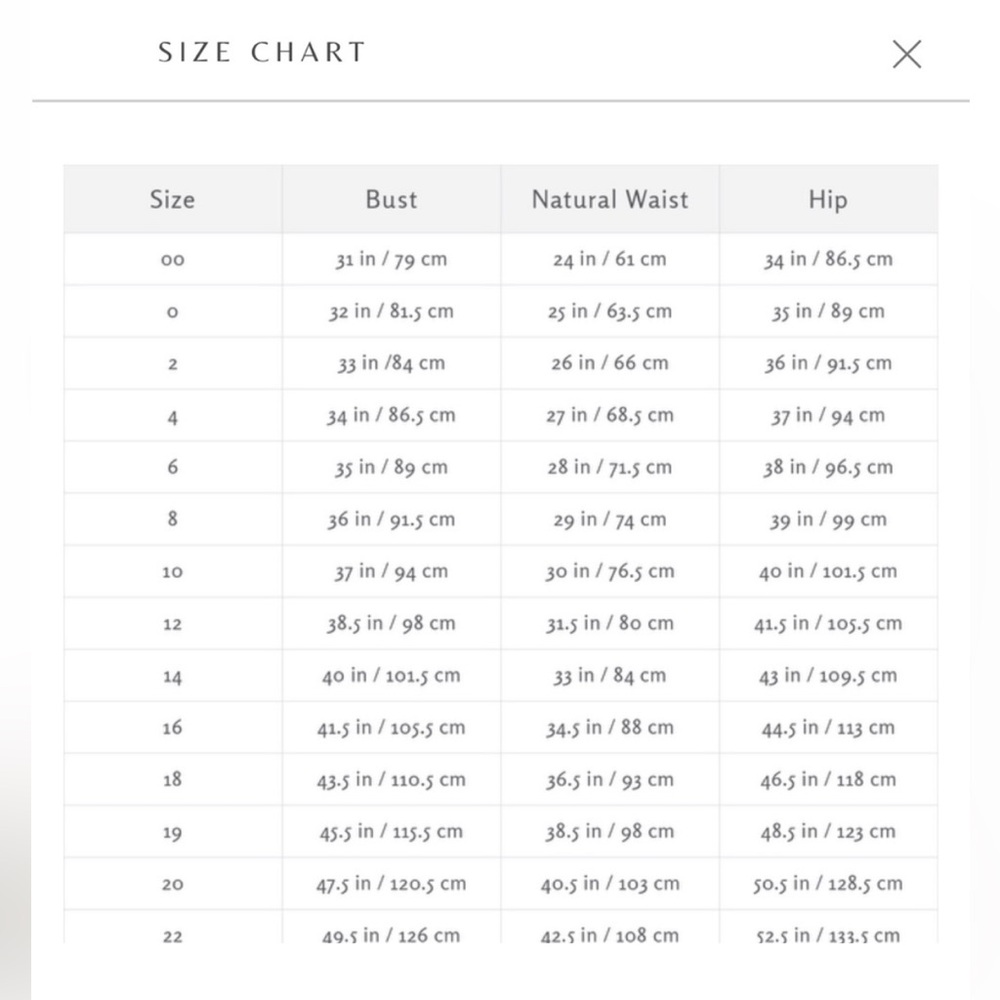Click size 12 bust 38.5 in / 98 cm
The height and width of the screenshot is (1000, 1000).
point(391,624)
